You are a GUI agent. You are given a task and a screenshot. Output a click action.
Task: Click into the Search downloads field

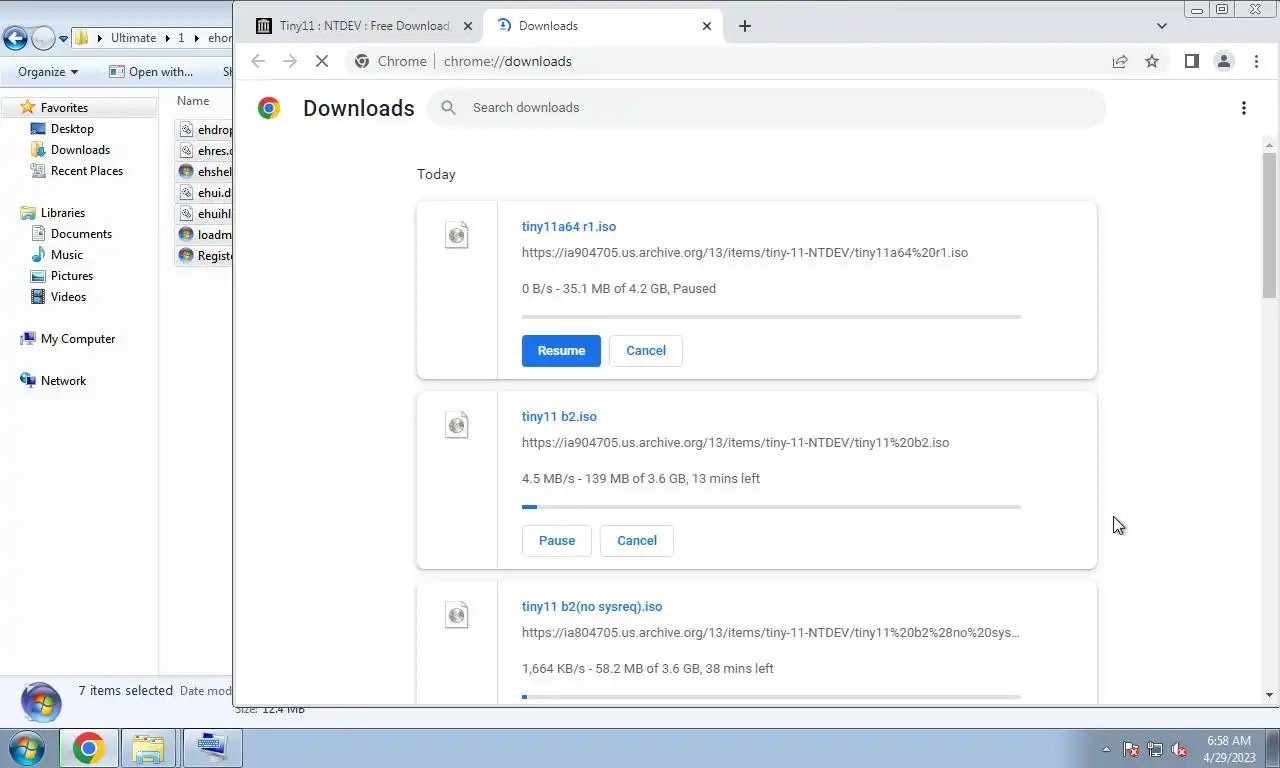[x=766, y=107]
